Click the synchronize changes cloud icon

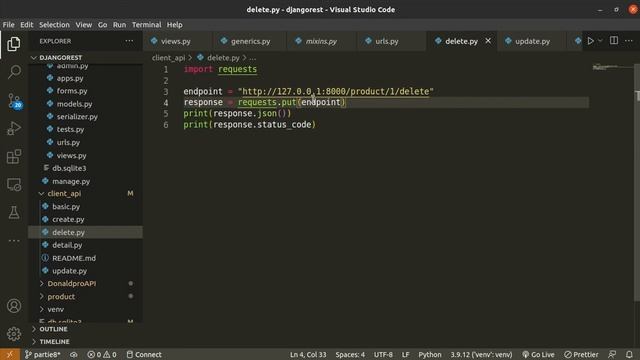tap(74, 354)
